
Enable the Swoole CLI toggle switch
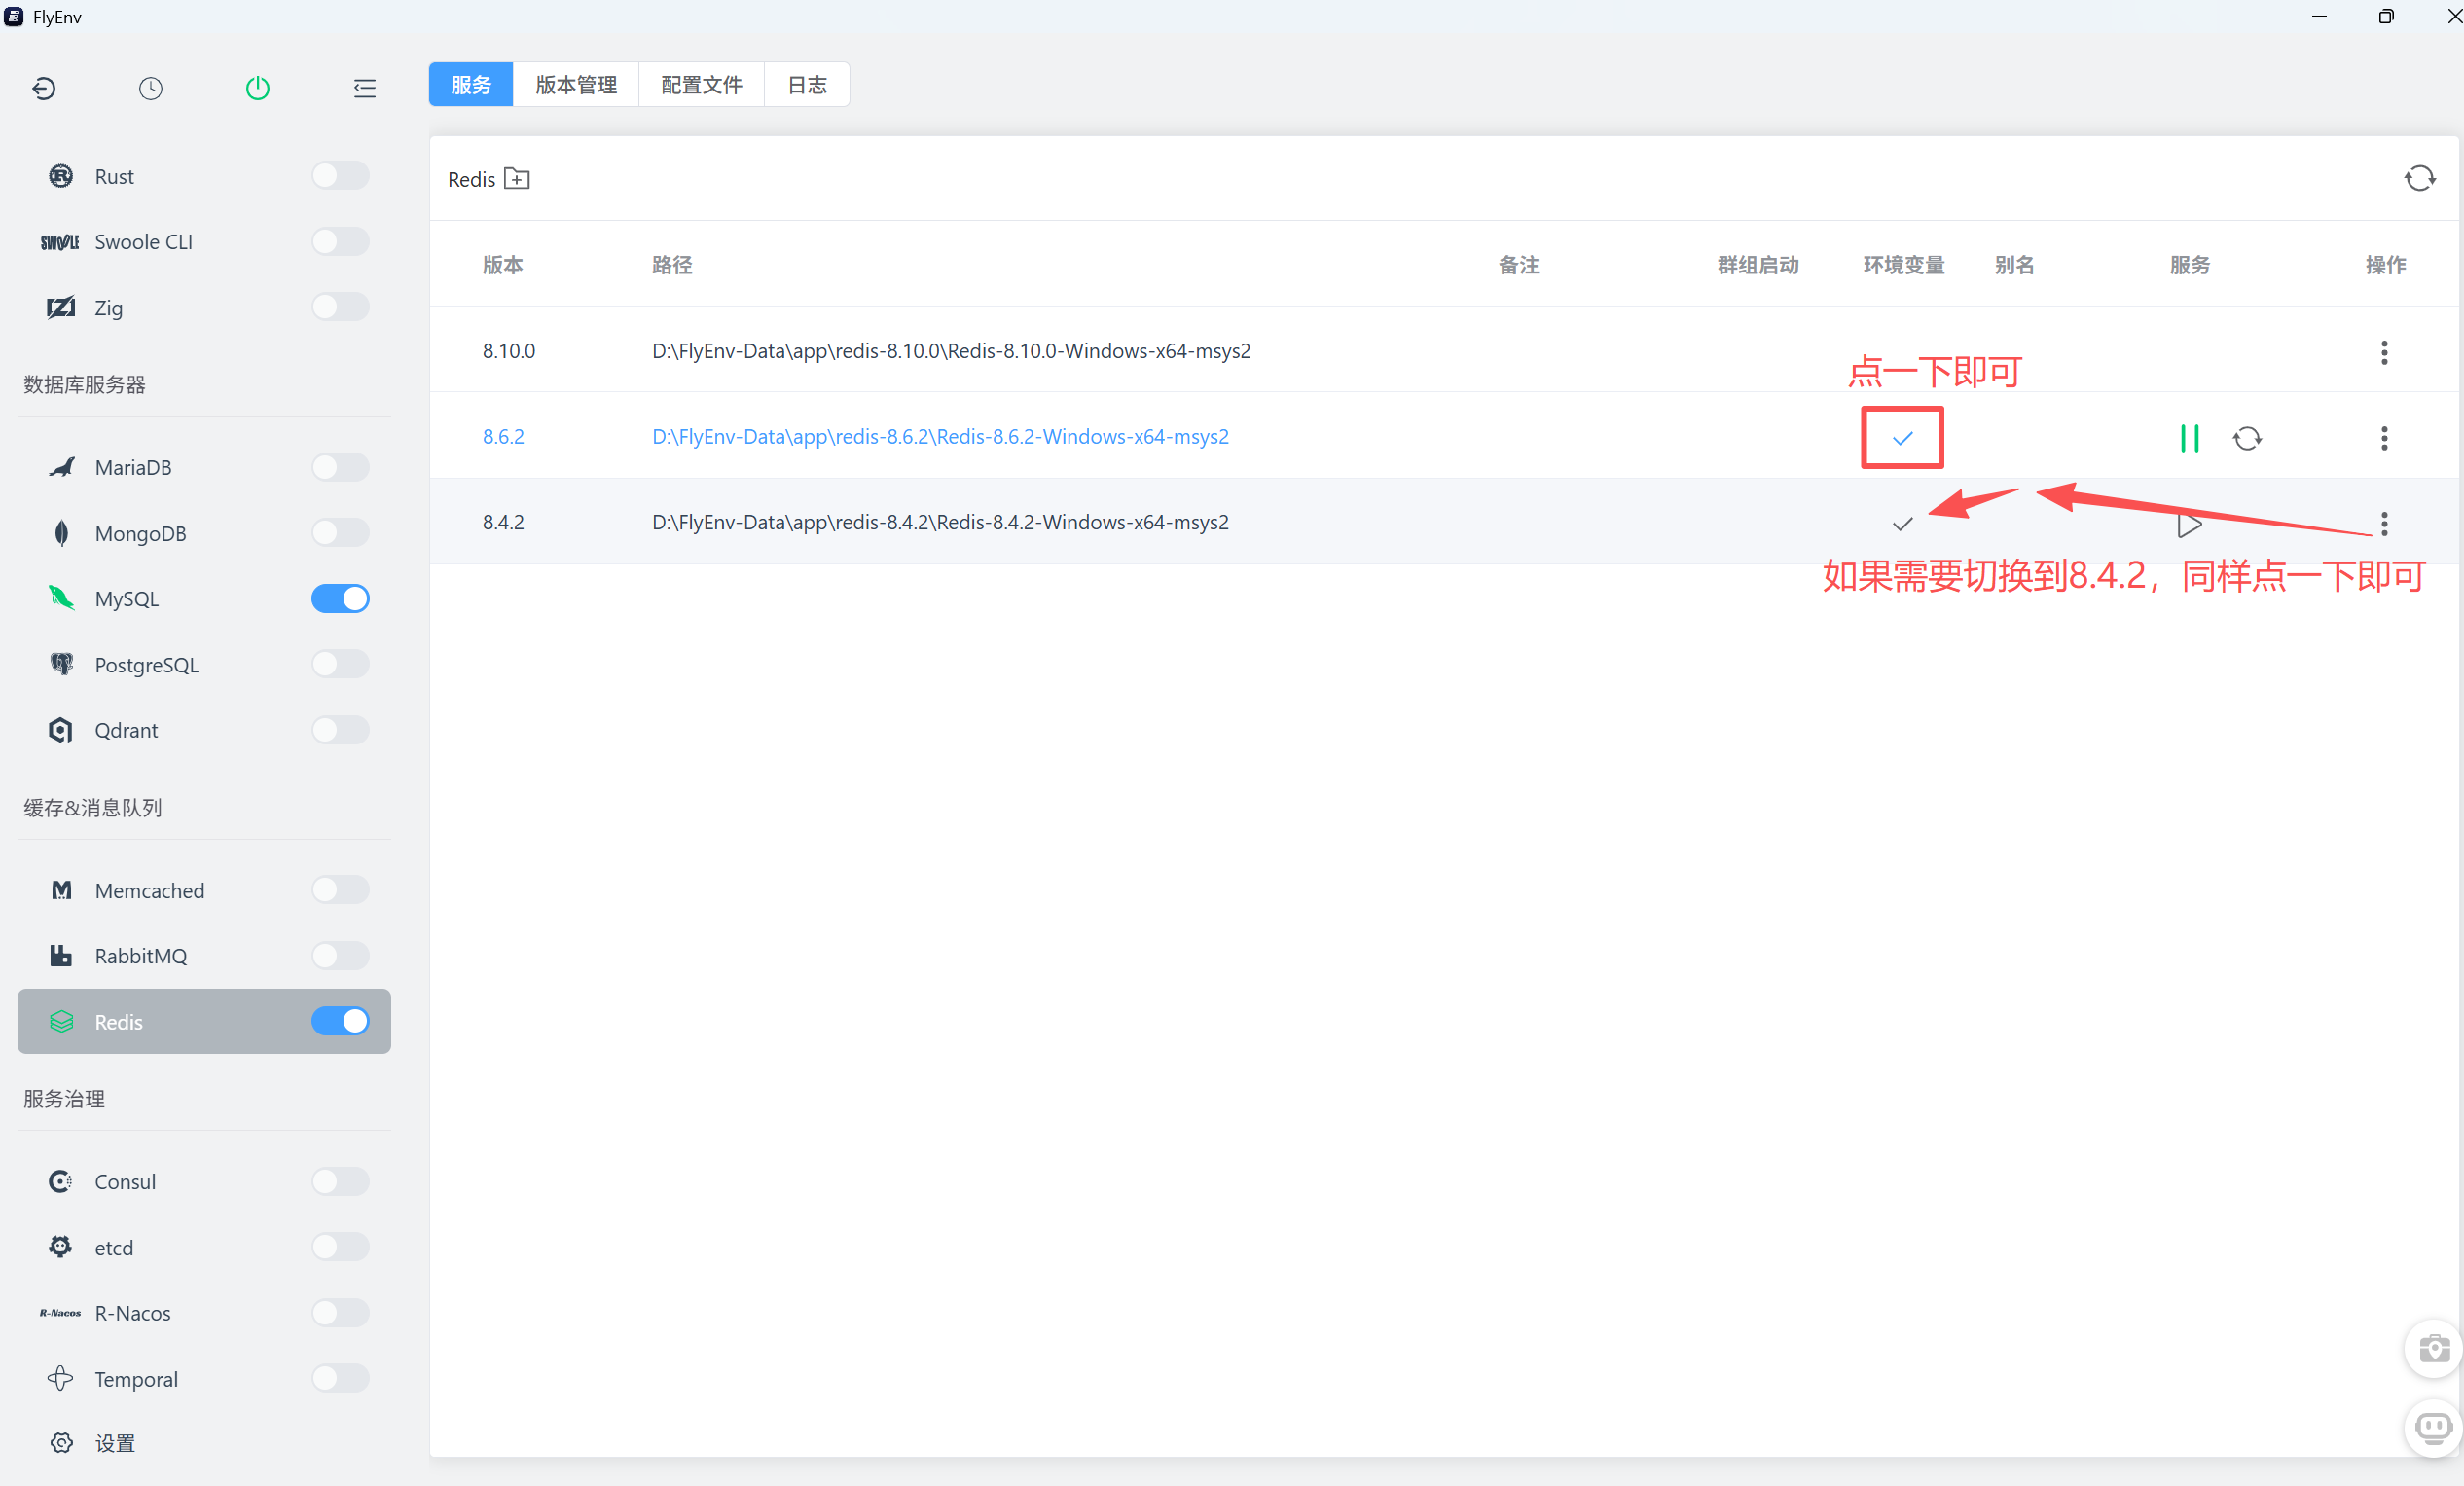340,241
